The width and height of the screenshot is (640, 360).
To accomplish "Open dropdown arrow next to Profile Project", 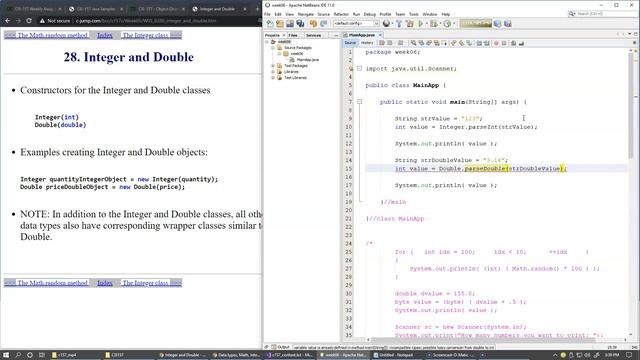I will click(454, 24).
